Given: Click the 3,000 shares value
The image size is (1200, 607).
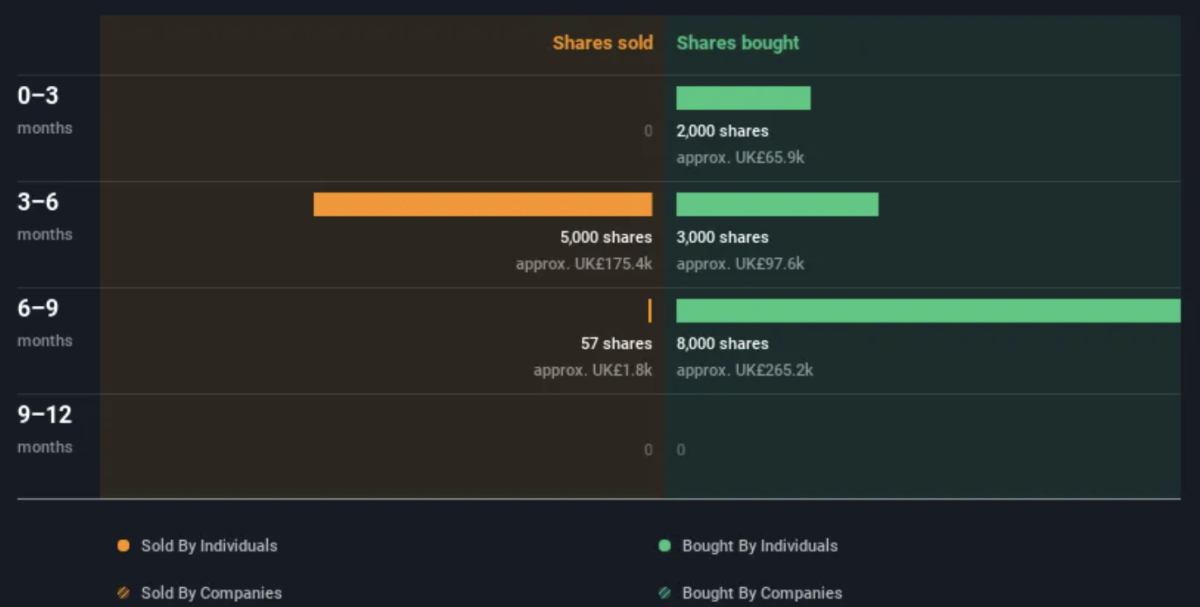Looking at the screenshot, I should (x=723, y=238).
